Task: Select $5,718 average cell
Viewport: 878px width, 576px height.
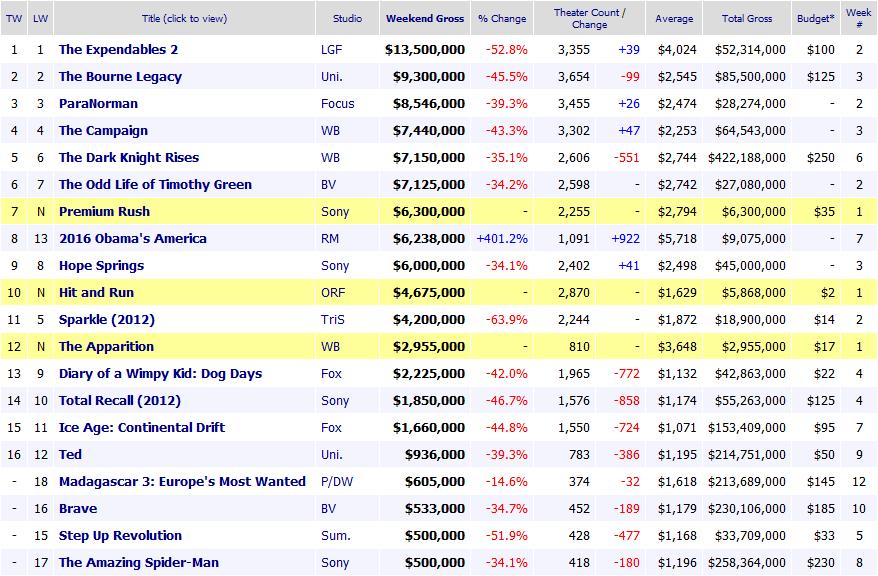Action: (677, 238)
